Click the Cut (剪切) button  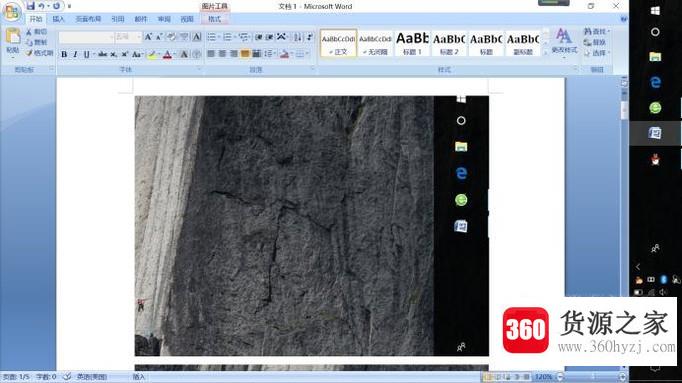click(36, 32)
